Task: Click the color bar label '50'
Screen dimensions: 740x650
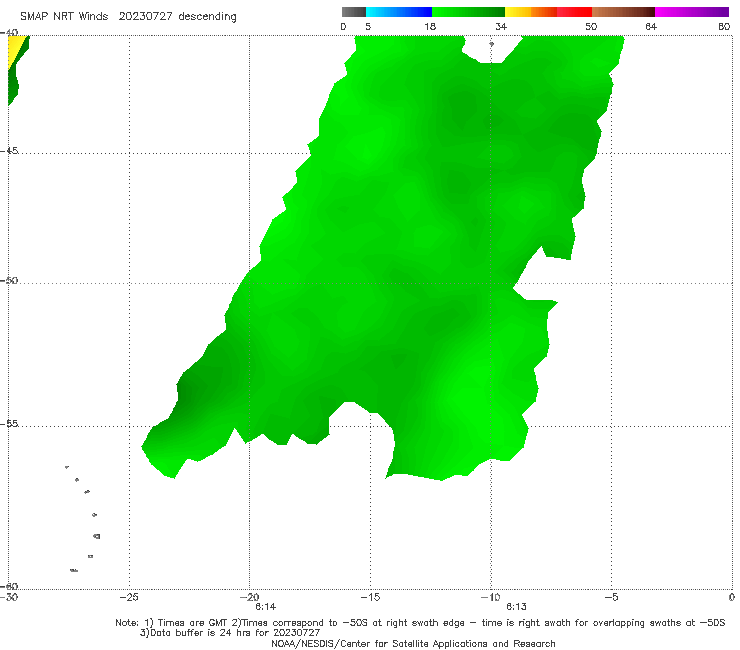Action: (591, 27)
